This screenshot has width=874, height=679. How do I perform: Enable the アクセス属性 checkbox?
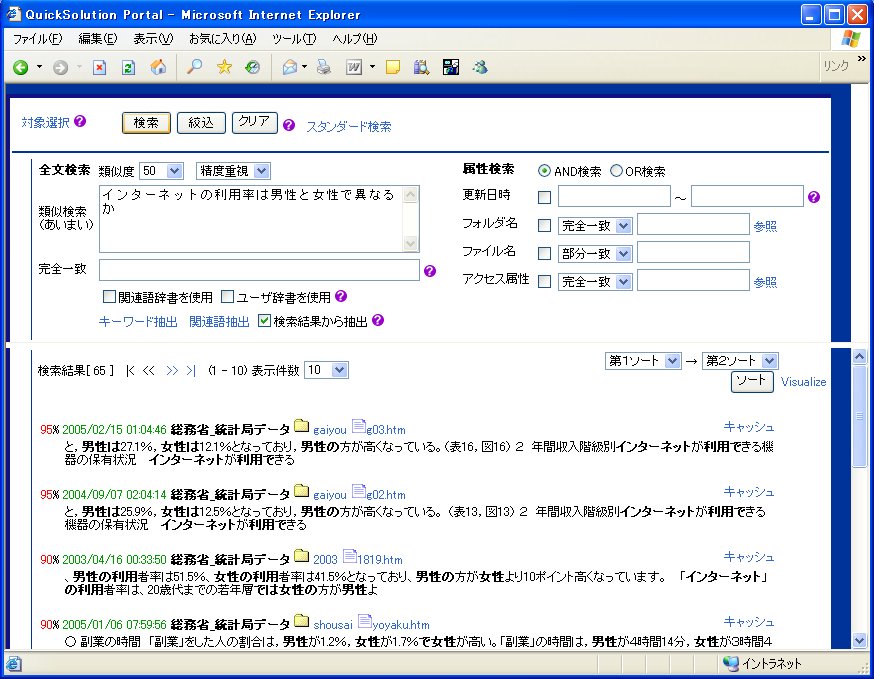[x=544, y=281]
